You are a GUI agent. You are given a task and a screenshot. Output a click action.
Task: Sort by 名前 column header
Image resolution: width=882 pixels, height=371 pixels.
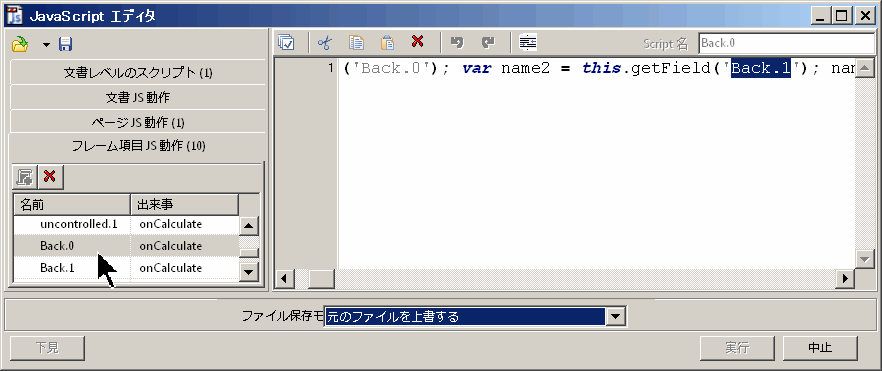pos(71,204)
